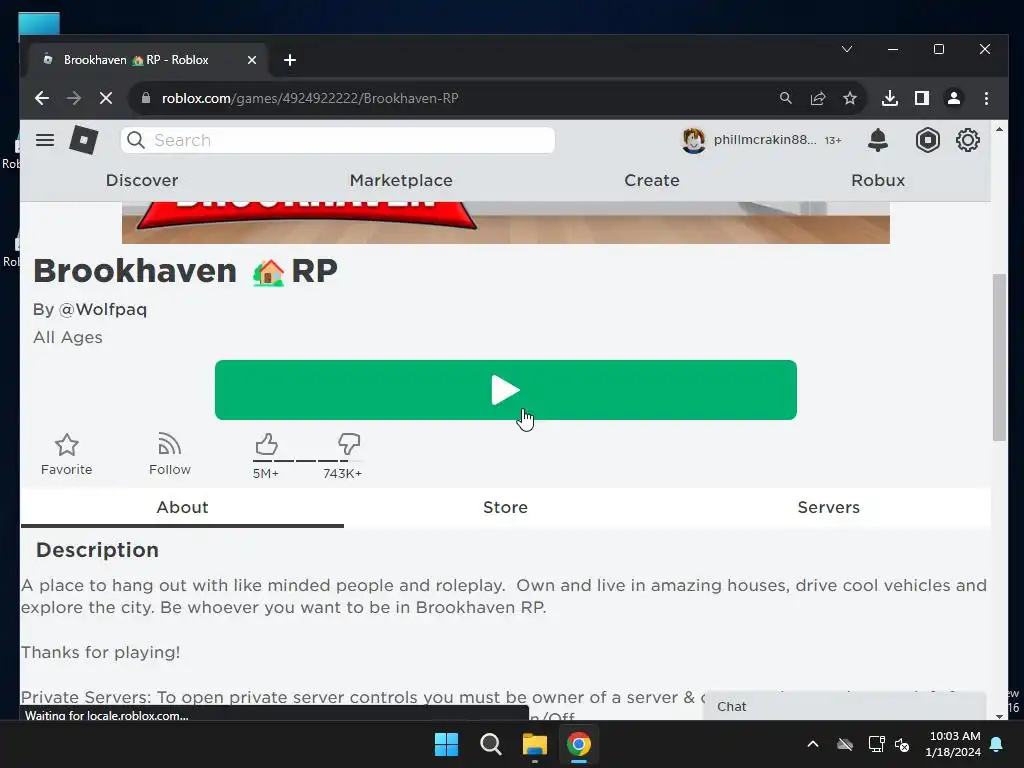1024x768 pixels.
Task: Click the All Ages rating link
Action: coord(68,337)
